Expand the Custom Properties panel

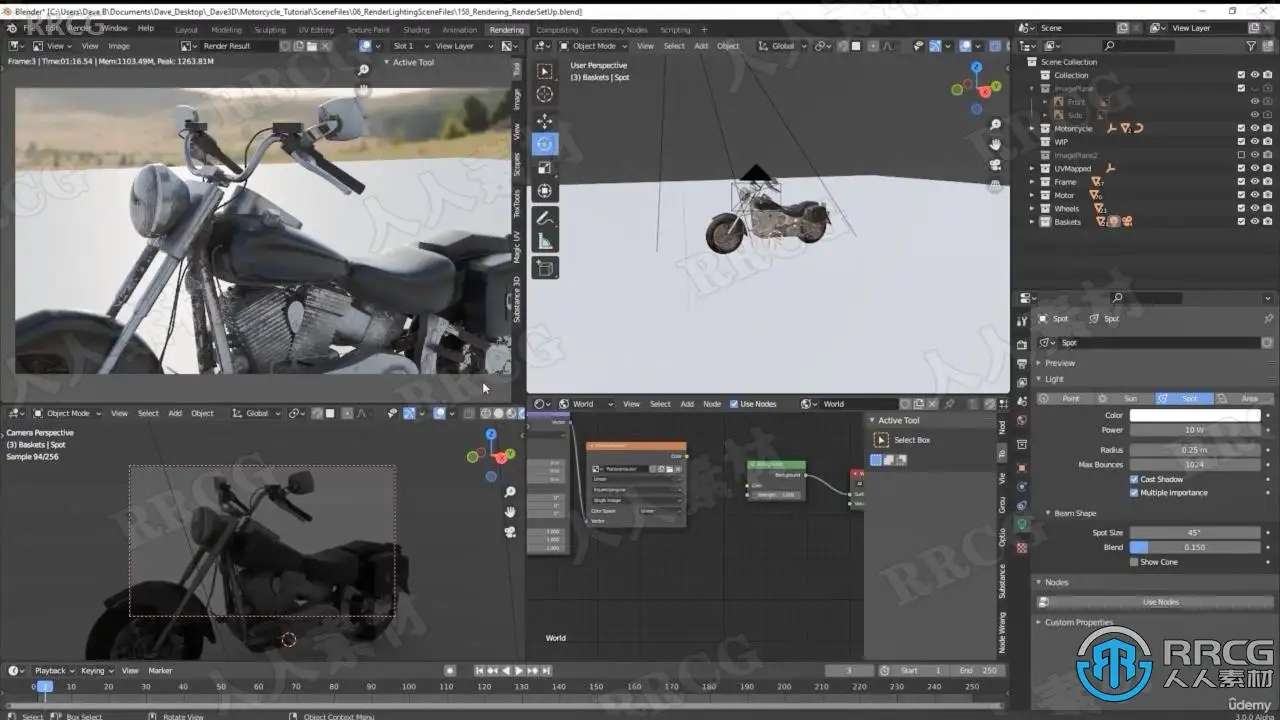click(x=1078, y=622)
